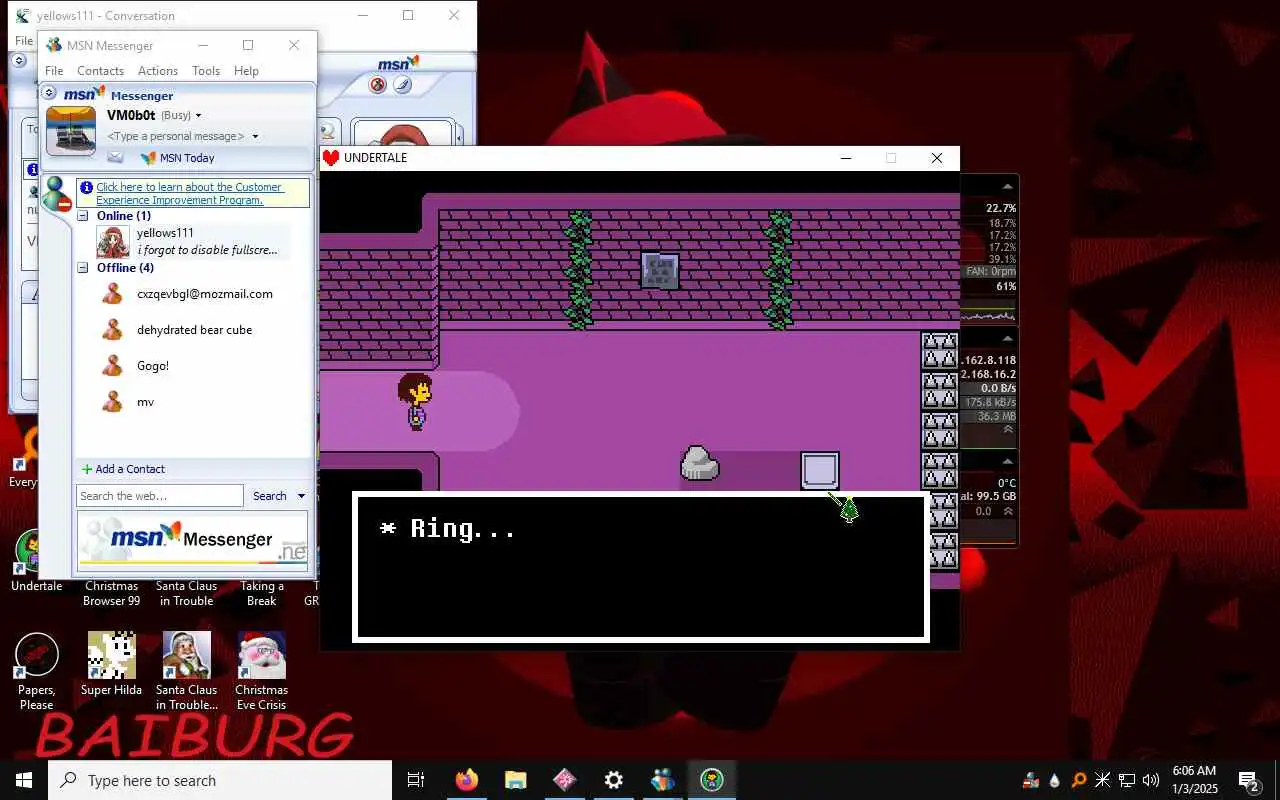Click the Search button in MSN Messenger

click(x=269, y=496)
